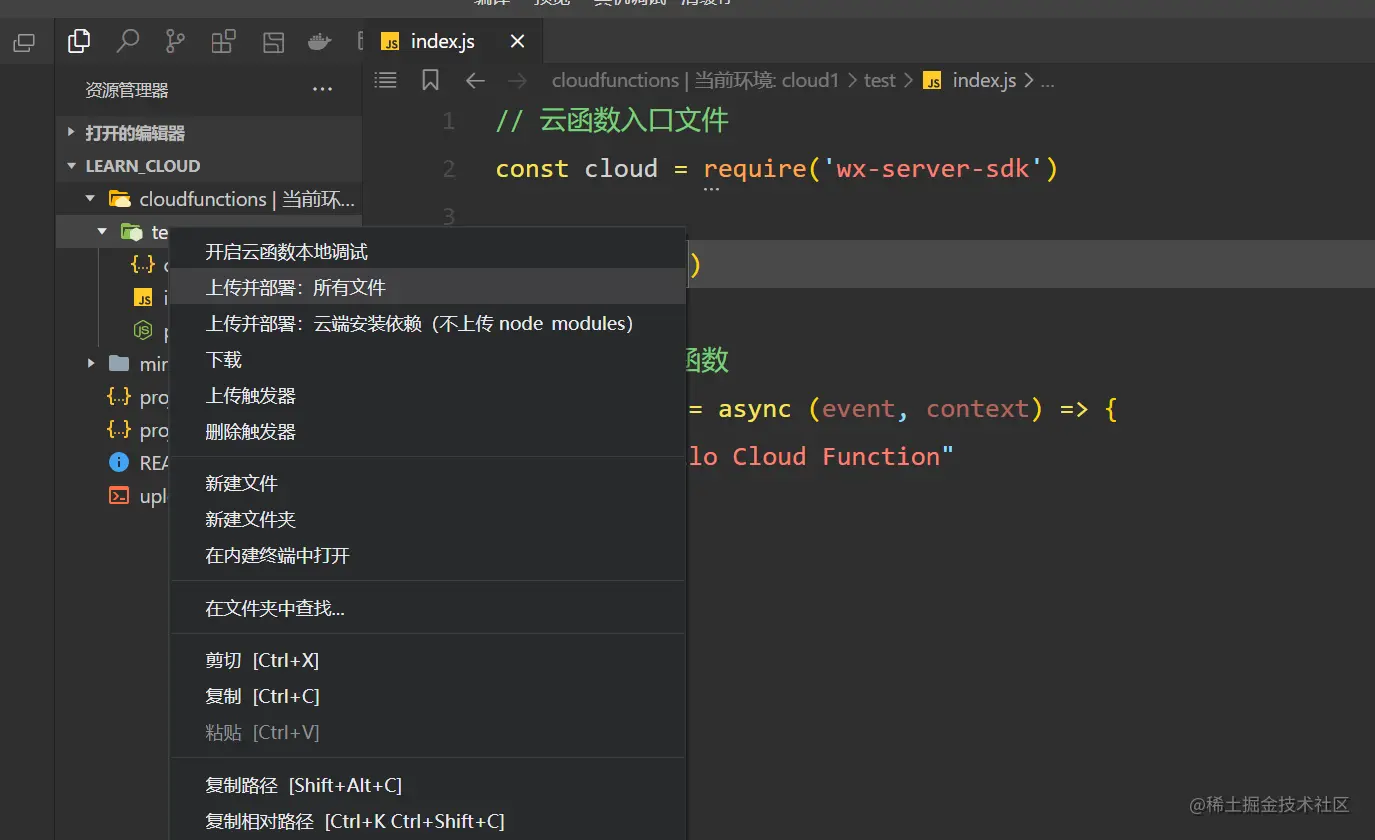1375x840 pixels.
Task: Select 删除触发器 in the context menu
Action: (x=428, y=432)
